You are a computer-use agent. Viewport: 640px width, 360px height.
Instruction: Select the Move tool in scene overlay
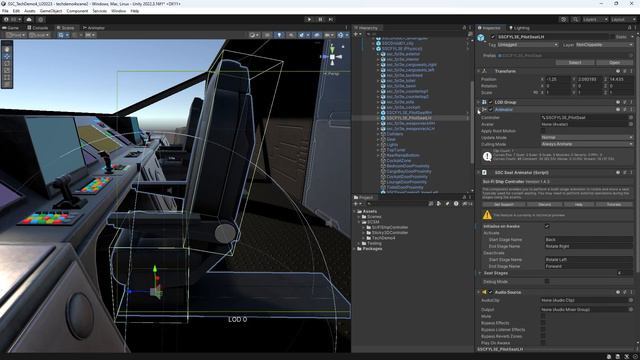pos(7,56)
